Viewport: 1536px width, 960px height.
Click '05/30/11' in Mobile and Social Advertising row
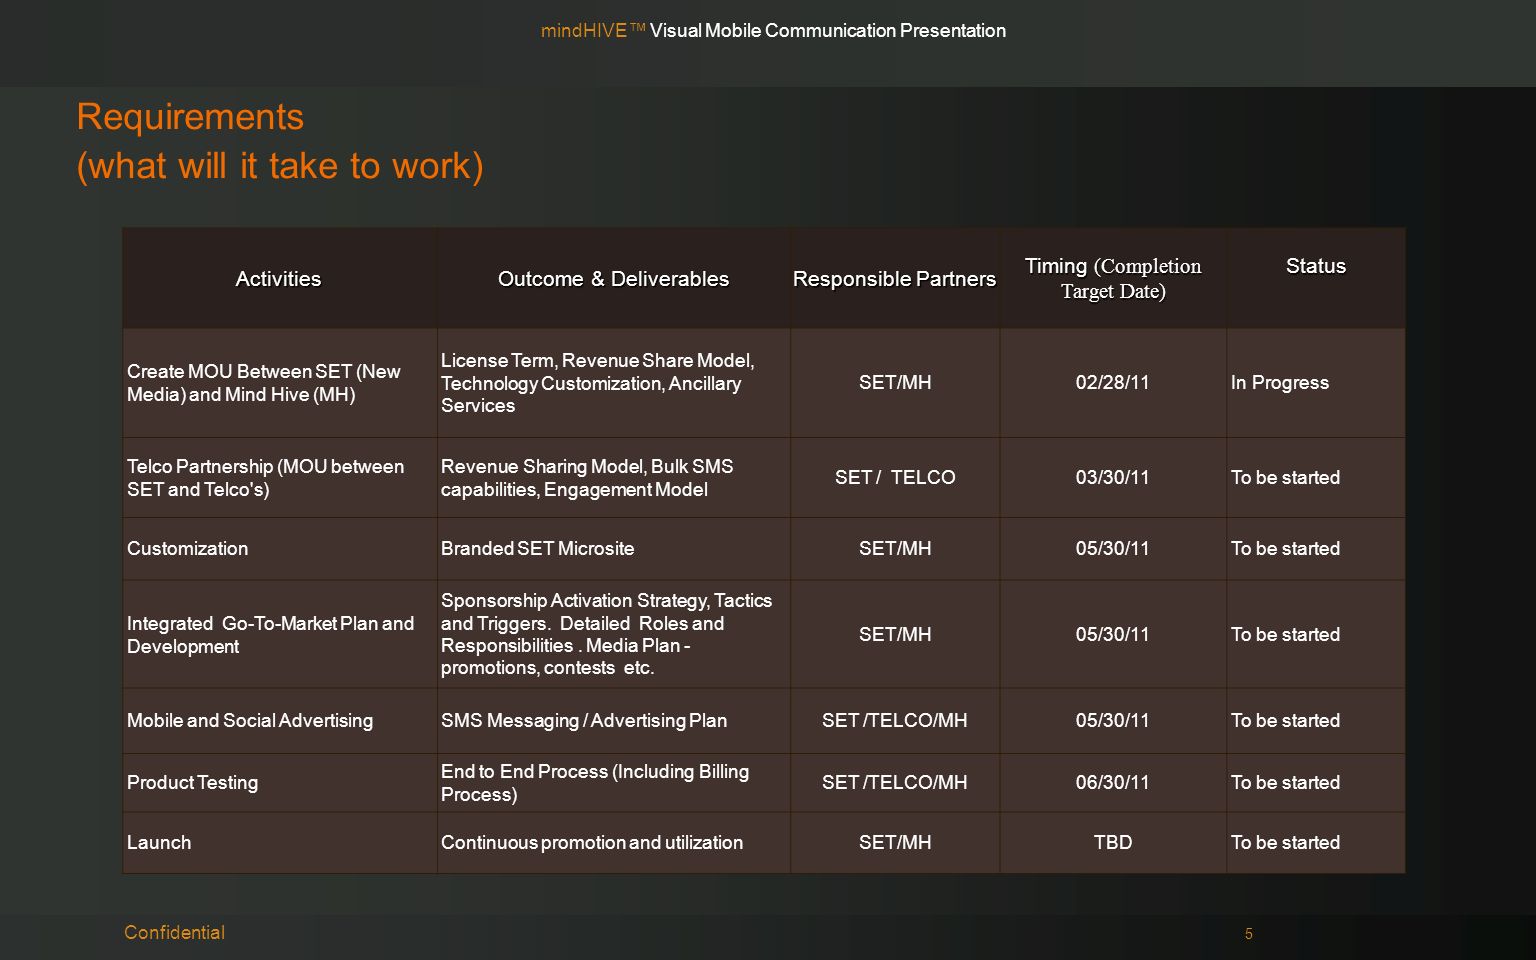coord(1113,720)
